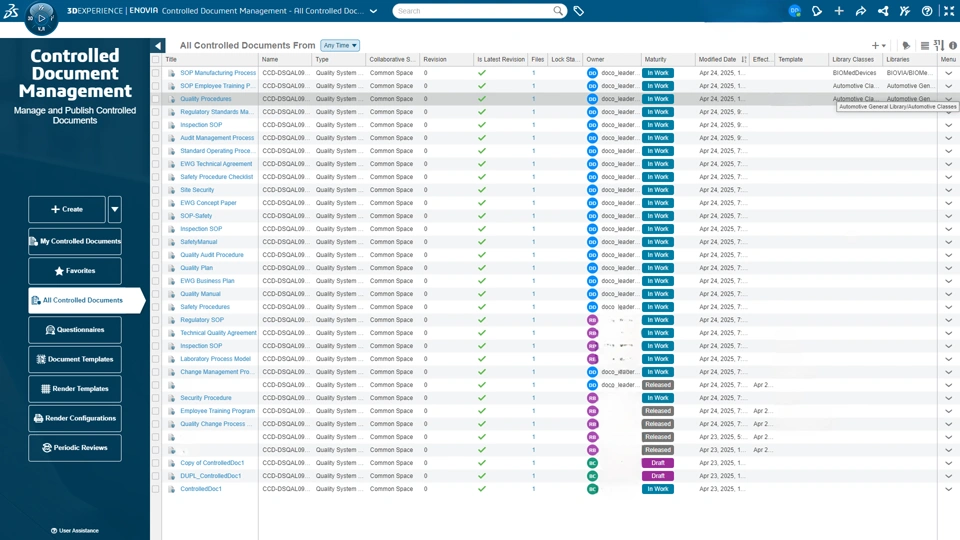Open the Quality Audit Procedure link
This screenshot has width=960, height=540.
[x=212, y=255]
